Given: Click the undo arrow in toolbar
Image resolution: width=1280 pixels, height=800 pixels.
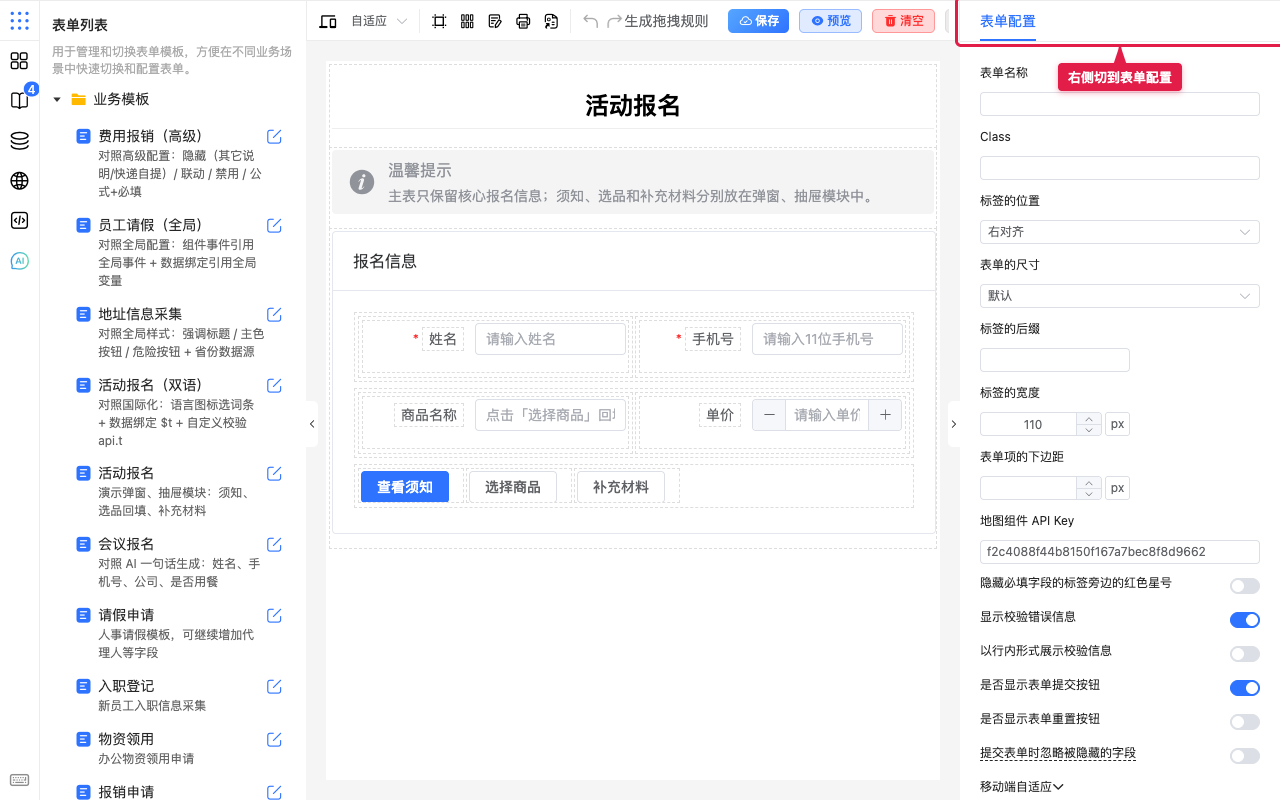Looking at the screenshot, I should 590,21.
